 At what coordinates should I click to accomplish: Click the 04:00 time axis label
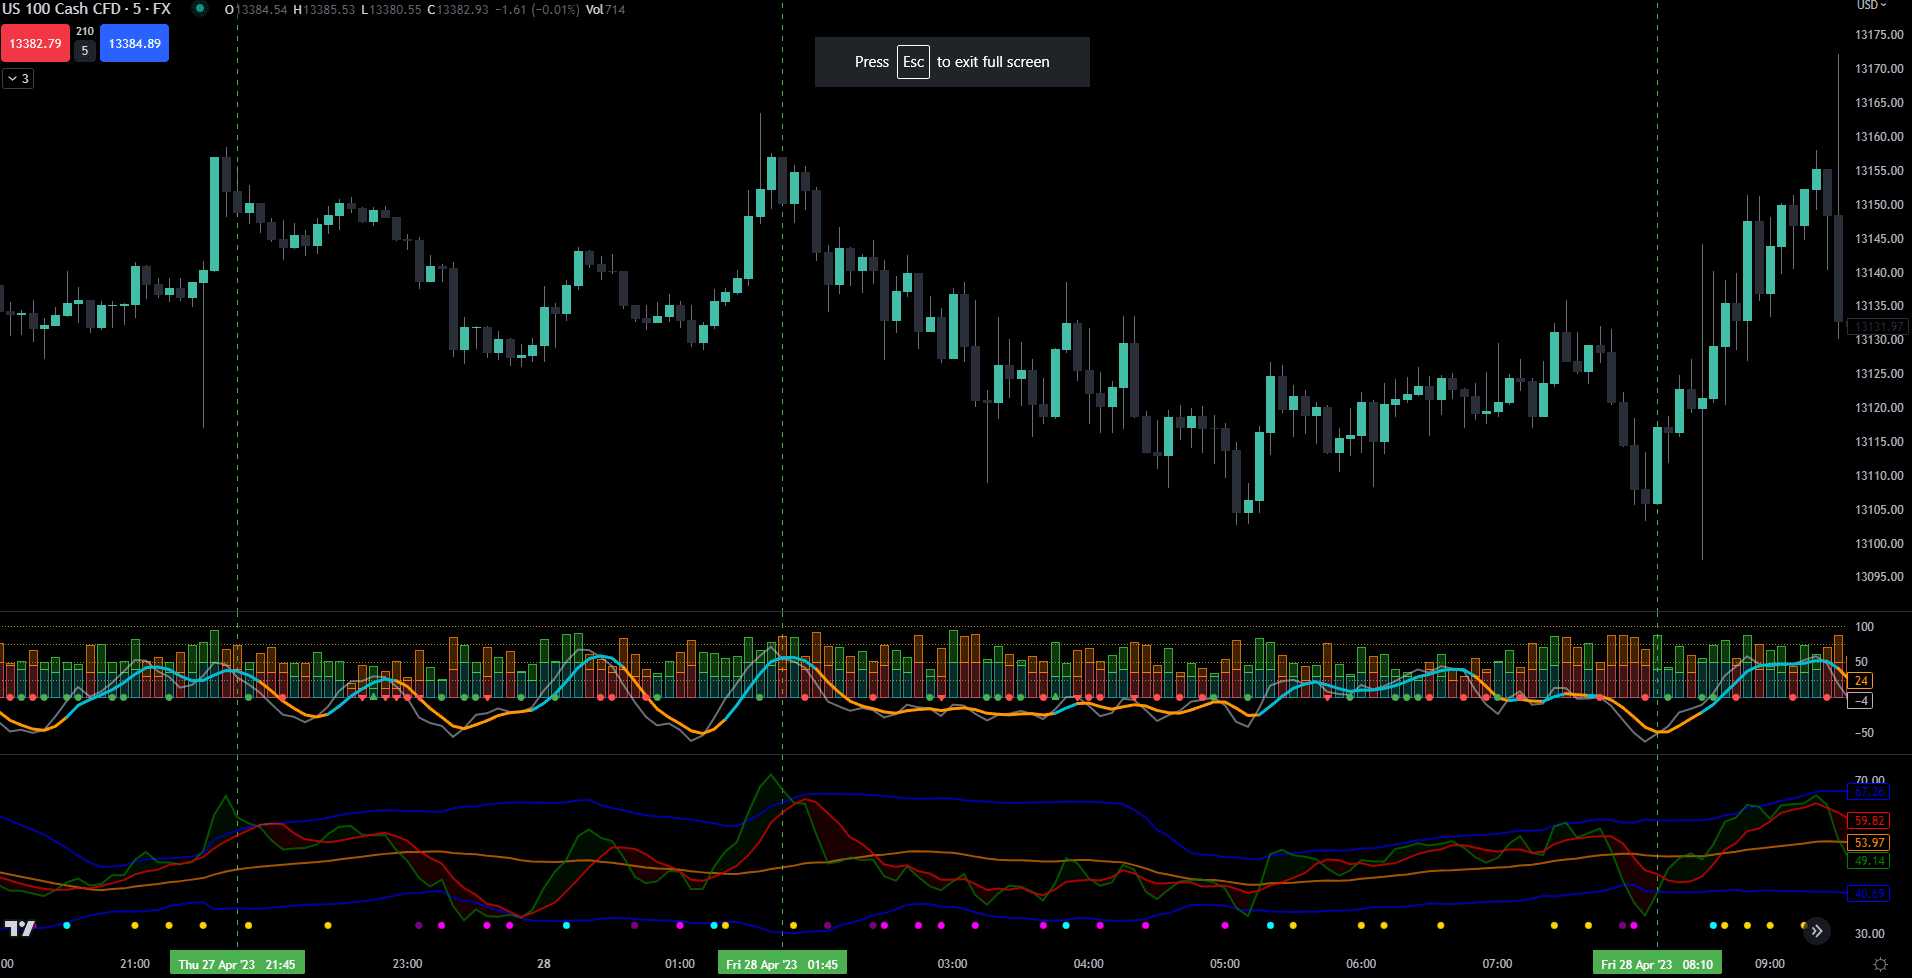1089,964
